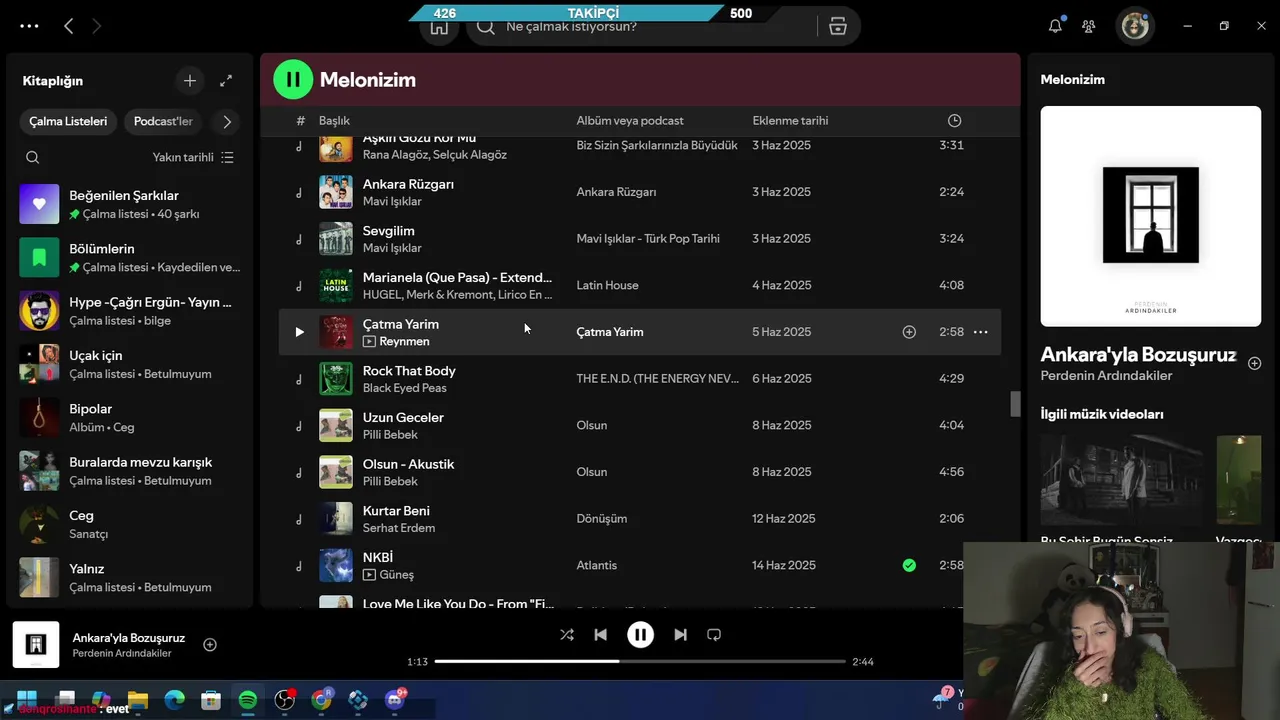Viewport: 1280px width, 720px height.
Task: Show more library filter chips with arrow
Action: pos(227,121)
